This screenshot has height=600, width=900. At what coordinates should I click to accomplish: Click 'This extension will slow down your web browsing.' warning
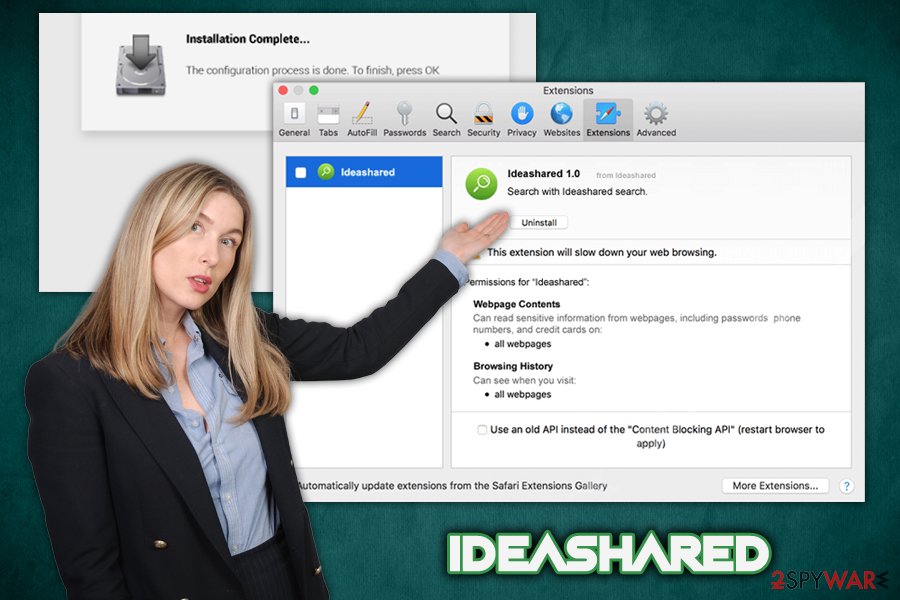pyautogui.click(x=602, y=252)
